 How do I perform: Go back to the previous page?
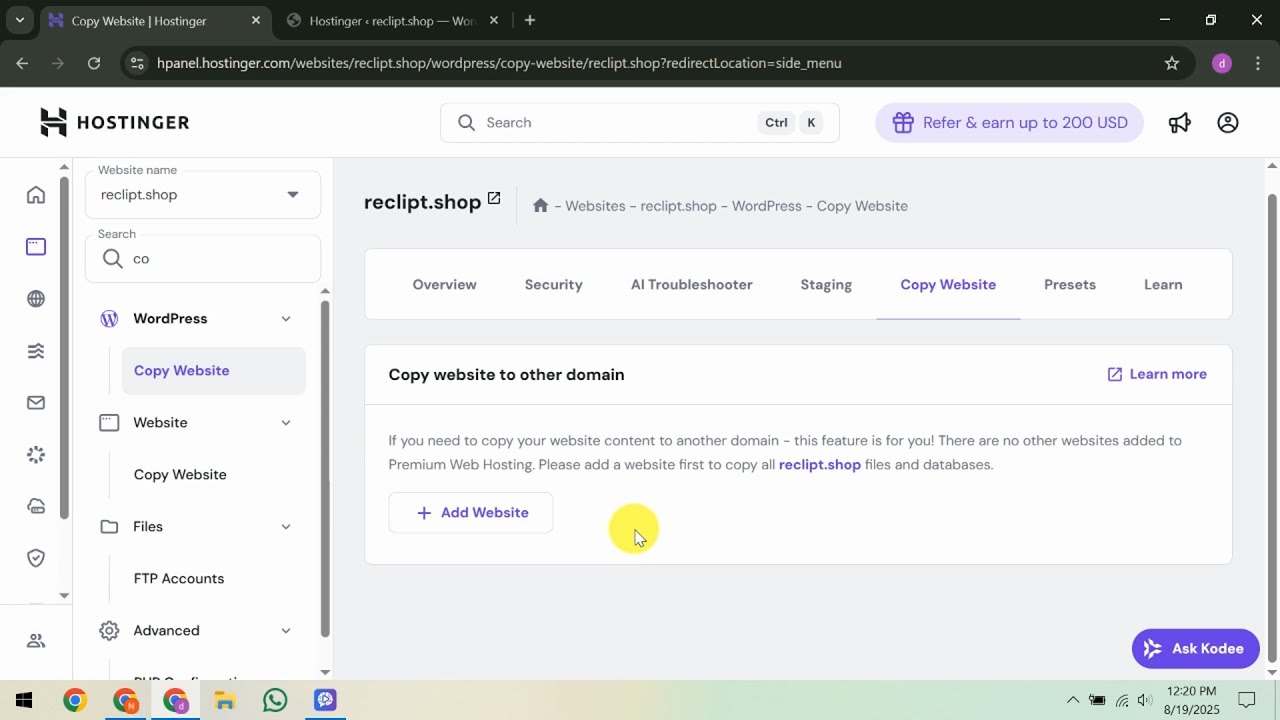click(22, 63)
